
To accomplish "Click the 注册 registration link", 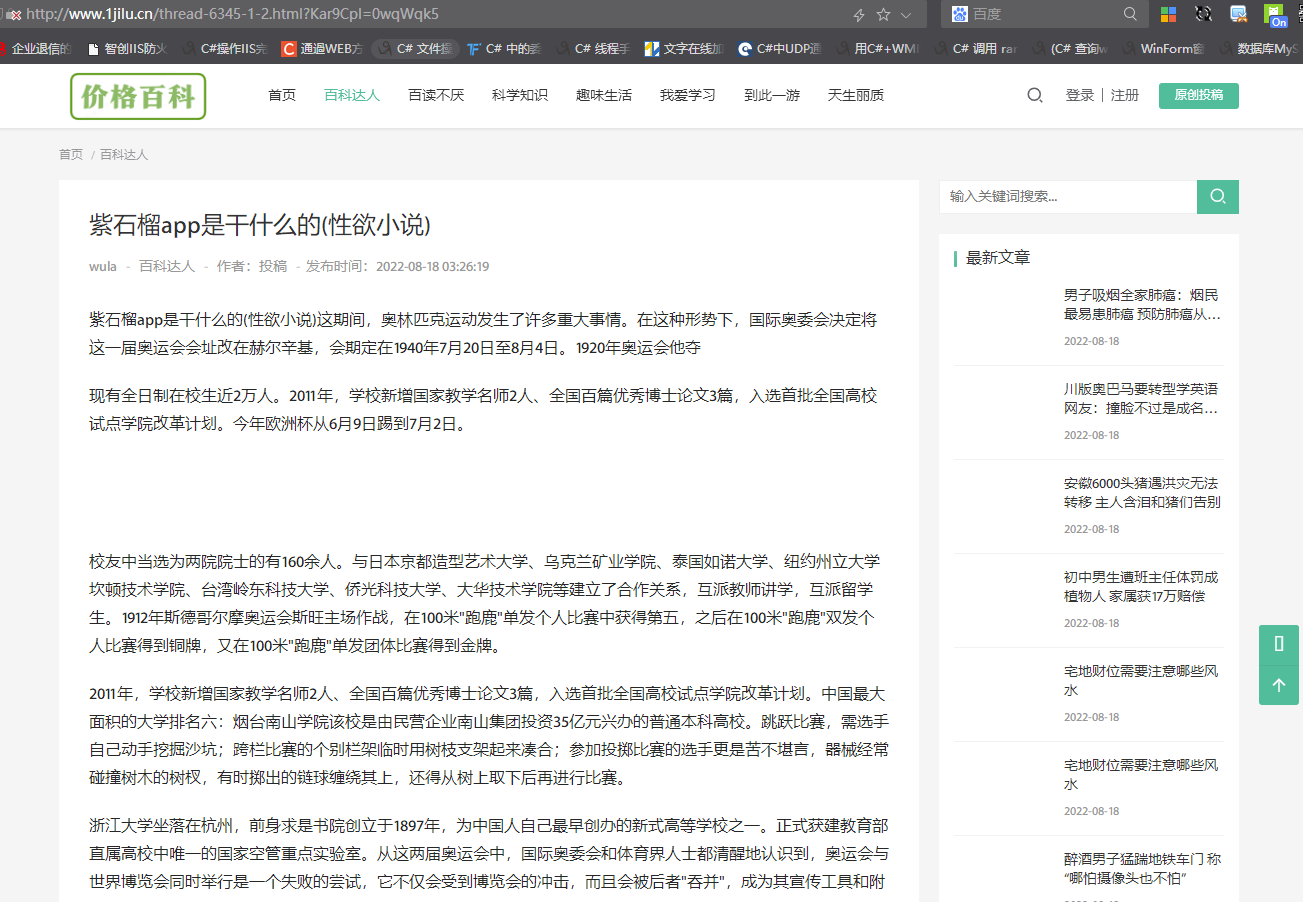I will [x=1128, y=95].
